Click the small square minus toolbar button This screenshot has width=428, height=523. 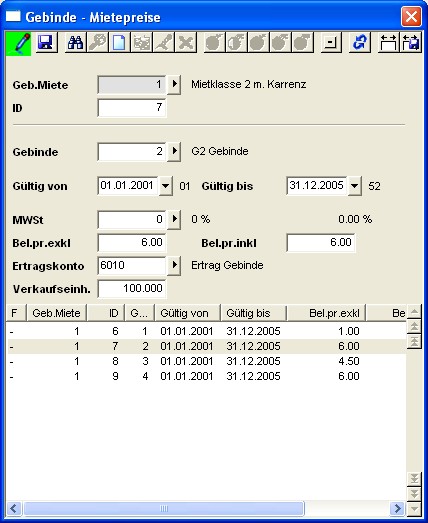click(x=331, y=43)
